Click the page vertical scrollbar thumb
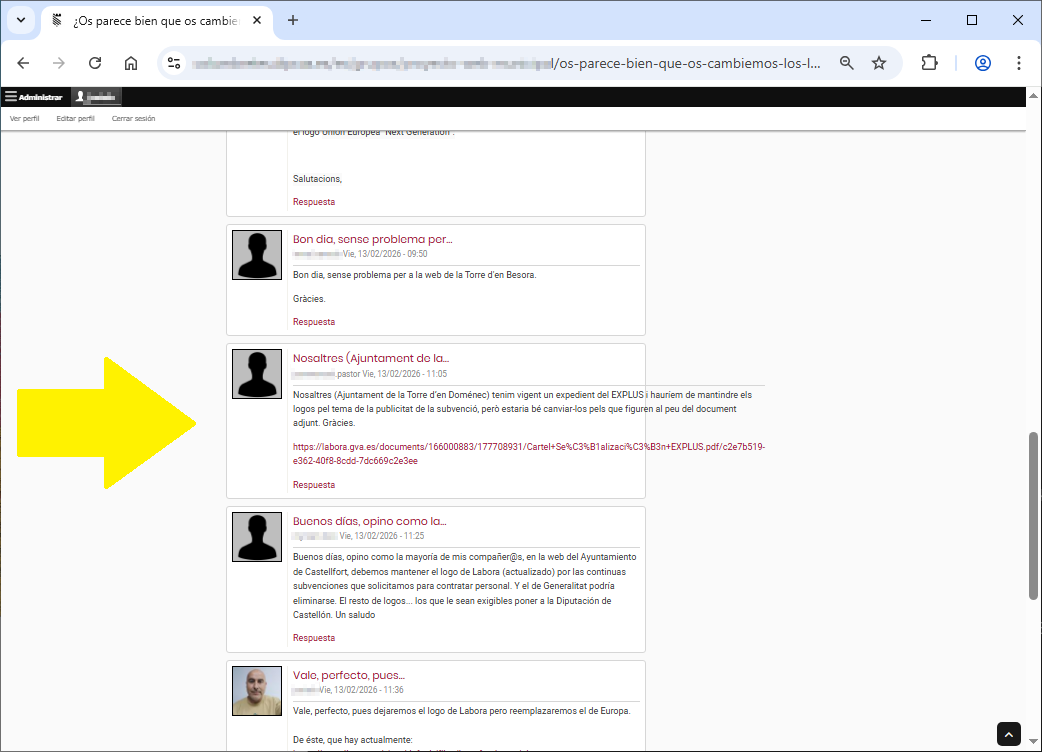This screenshot has height=752, width=1042. coord(1033,516)
